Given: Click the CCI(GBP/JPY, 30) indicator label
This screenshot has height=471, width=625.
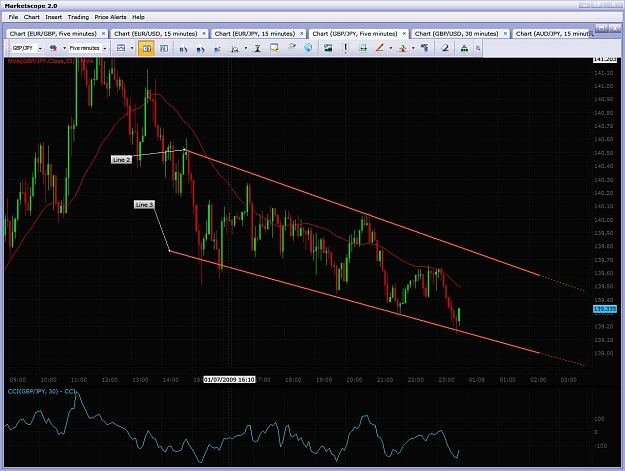Looking at the screenshot, I should (42, 392).
